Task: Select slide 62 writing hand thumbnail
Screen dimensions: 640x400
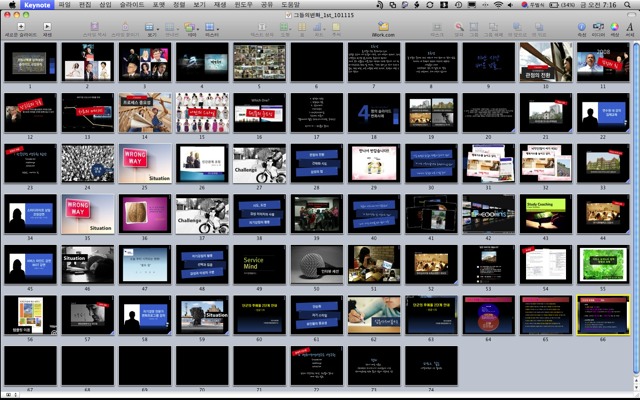Action: [374, 315]
